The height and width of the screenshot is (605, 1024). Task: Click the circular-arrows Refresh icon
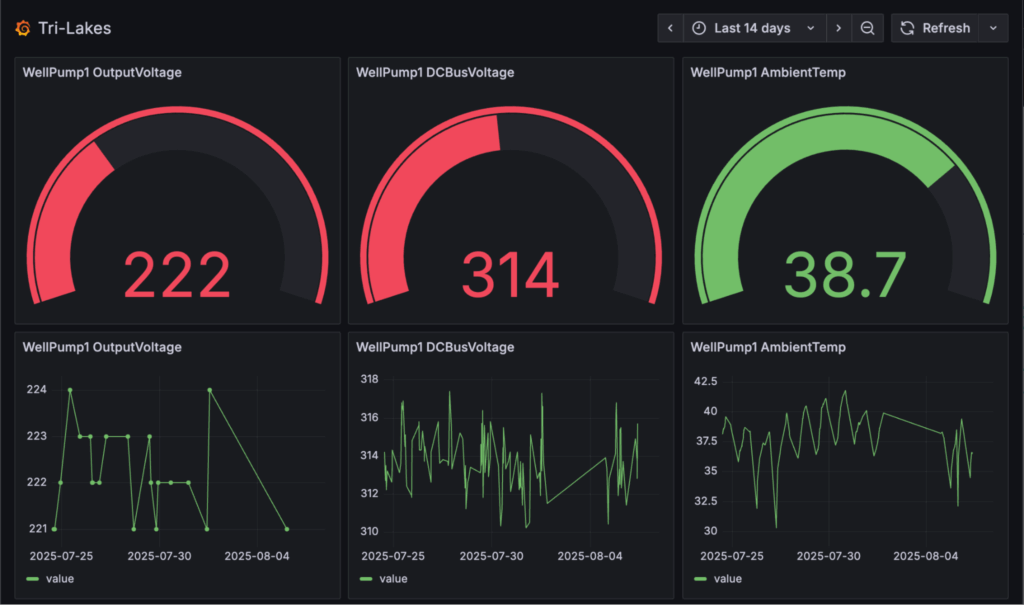click(x=907, y=28)
